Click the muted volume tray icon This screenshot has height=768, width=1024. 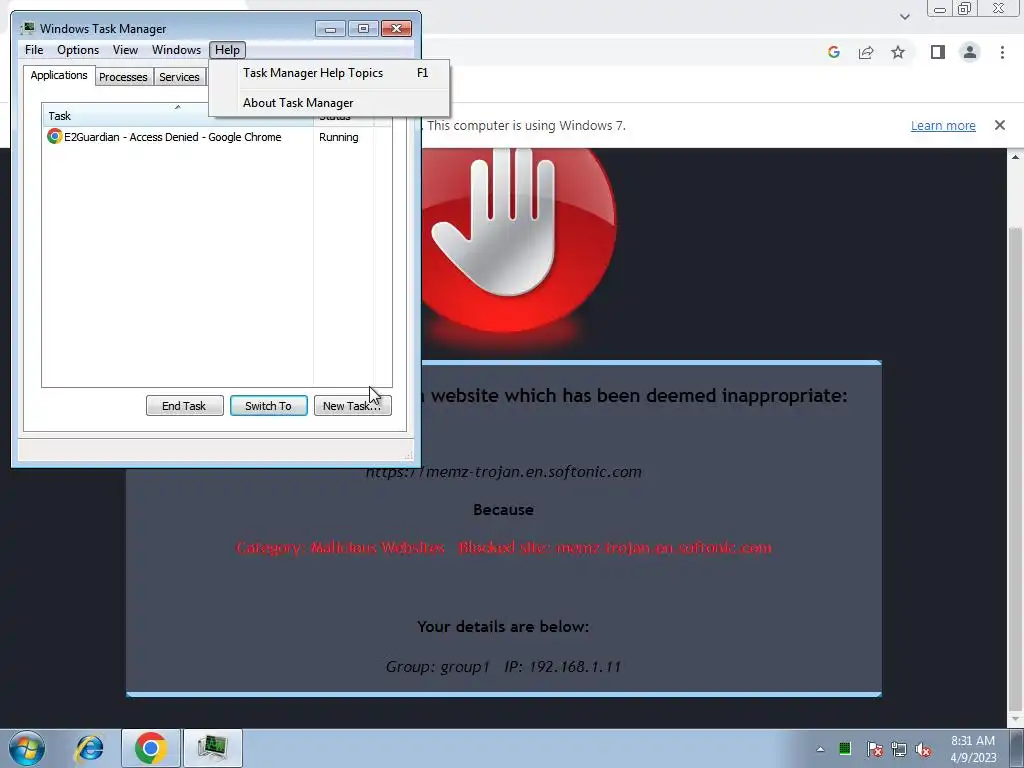923,749
